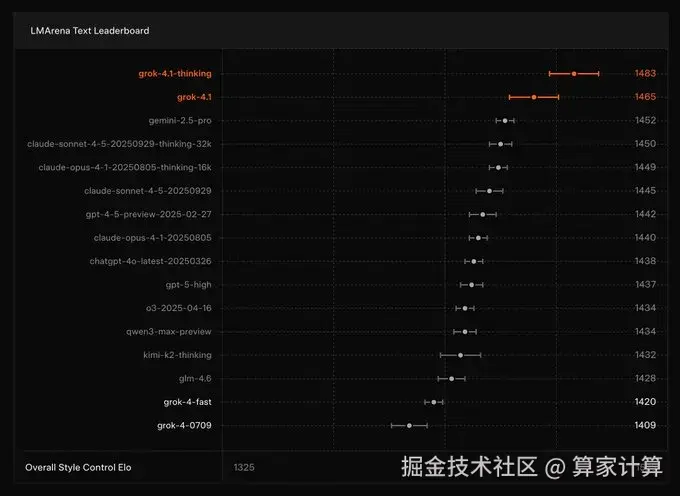Click the kimi-k2-thinking label
This screenshot has height=496, width=680.
pyautogui.click(x=177, y=355)
